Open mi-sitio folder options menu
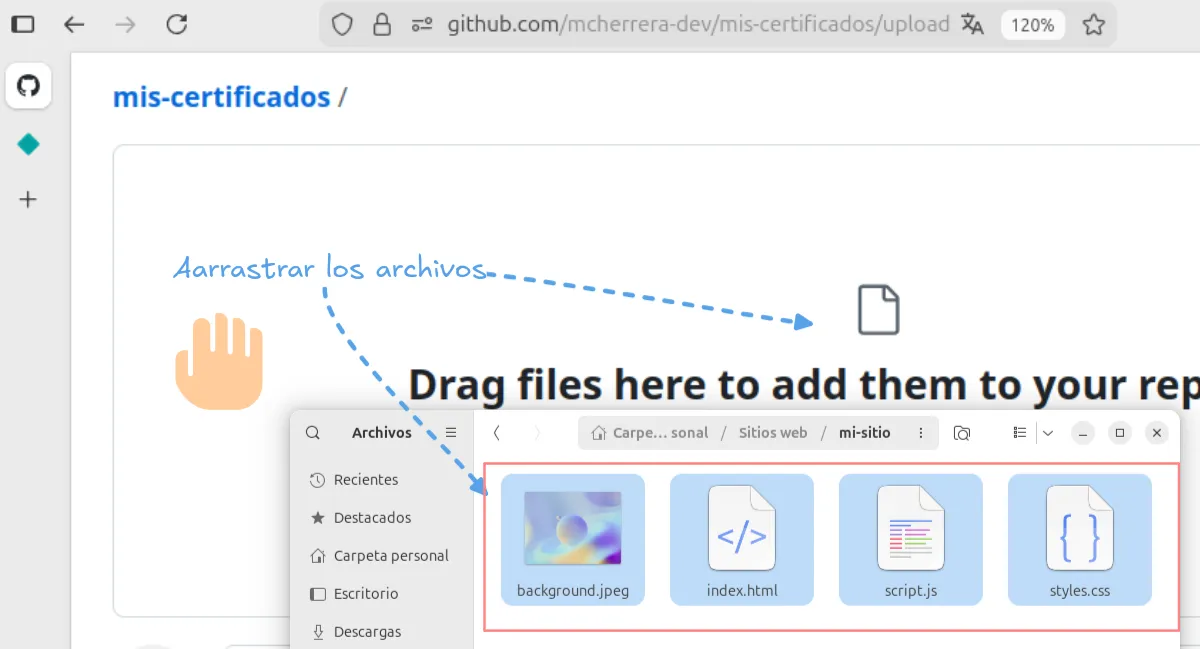Image resolution: width=1200 pixels, height=649 pixels. [x=918, y=433]
